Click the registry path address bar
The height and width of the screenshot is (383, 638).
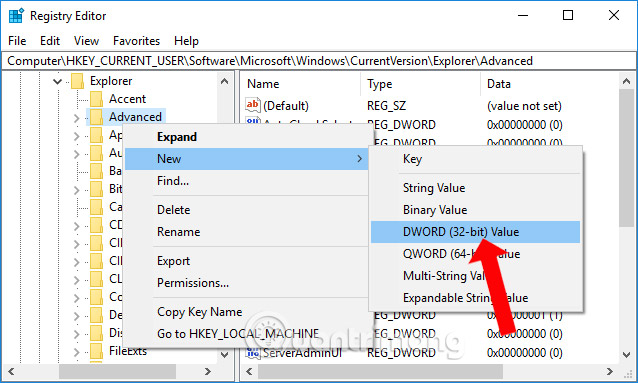click(x=319, y=61)
